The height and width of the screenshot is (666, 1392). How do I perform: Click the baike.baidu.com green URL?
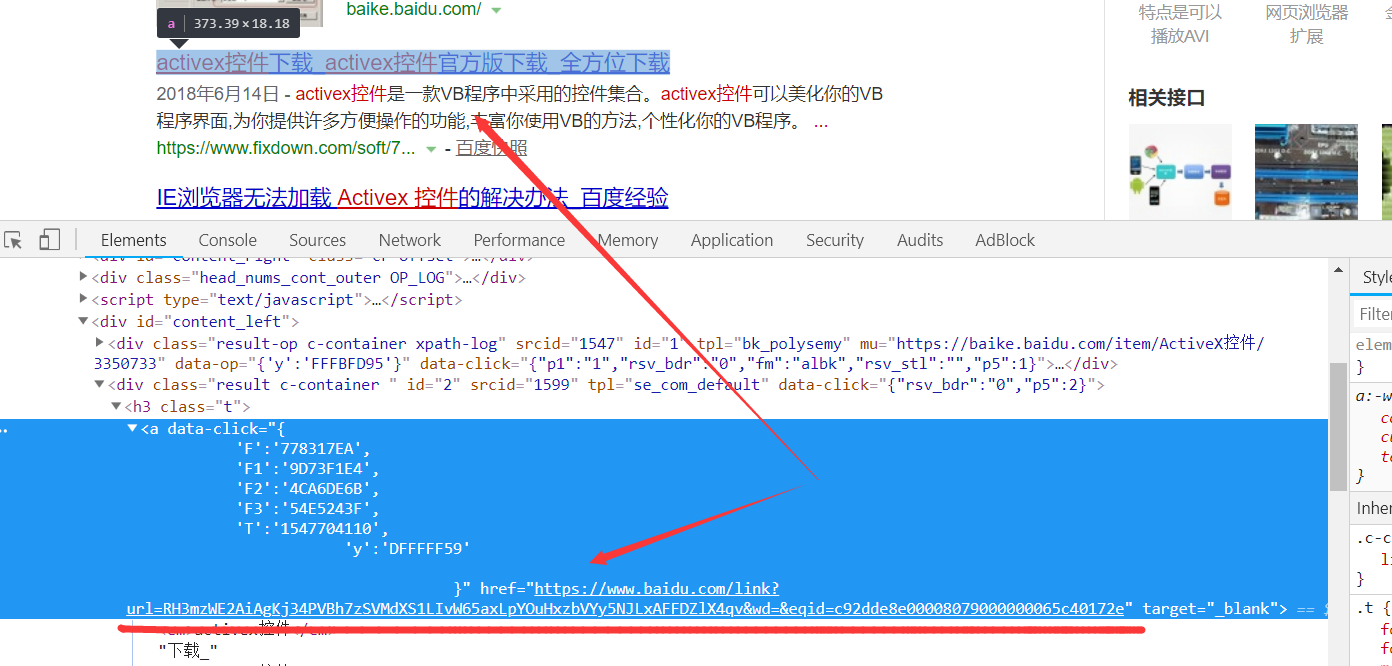[413, 10]
